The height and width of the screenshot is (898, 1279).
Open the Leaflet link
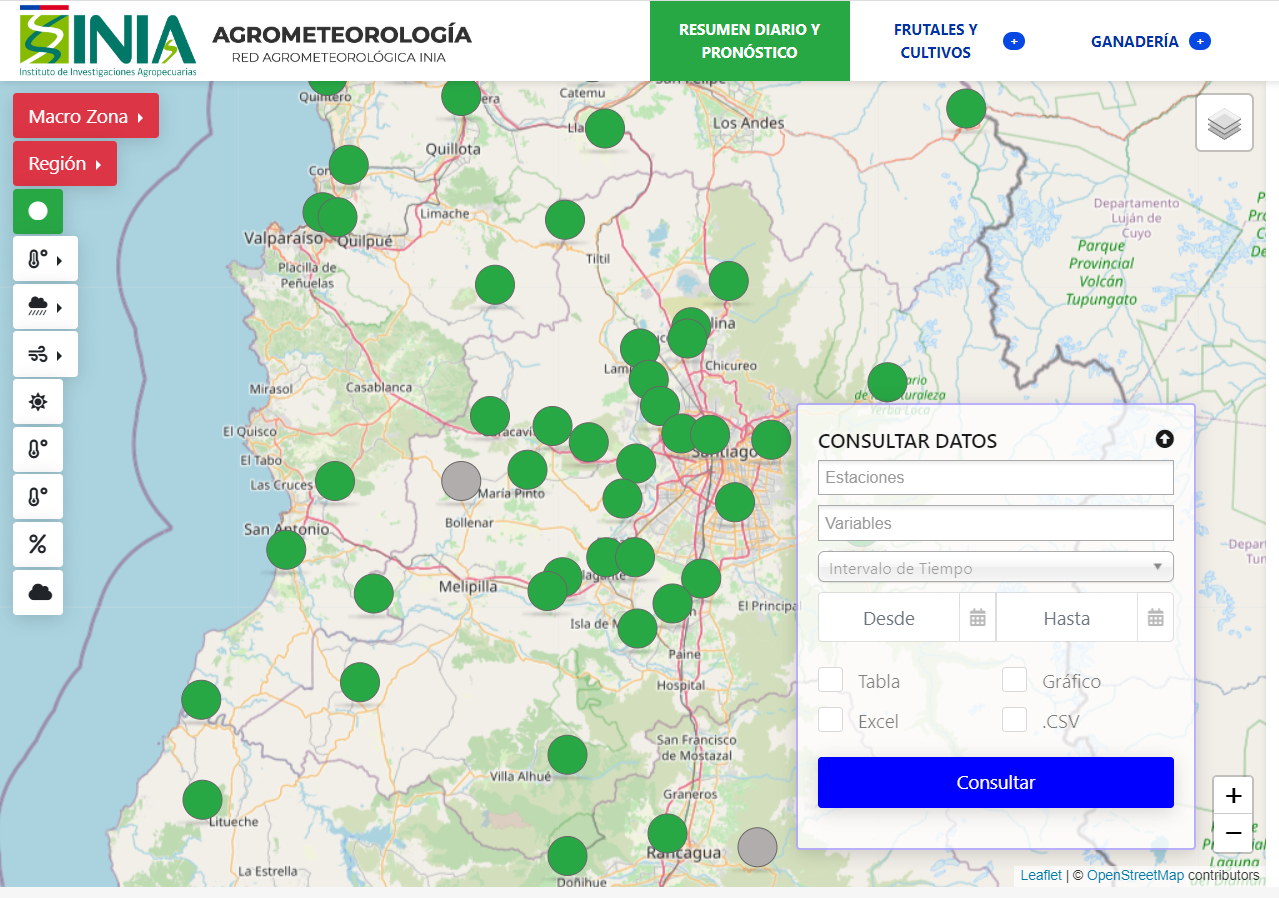(x=1041, y=875)
